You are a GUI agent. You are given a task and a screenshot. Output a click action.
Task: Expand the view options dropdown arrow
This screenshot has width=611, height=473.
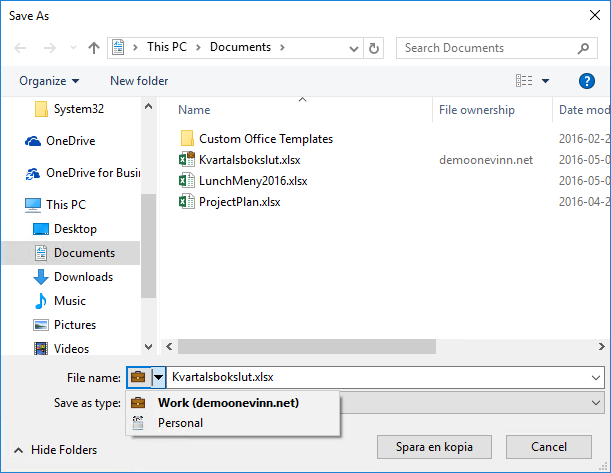(x=546, y=81)
